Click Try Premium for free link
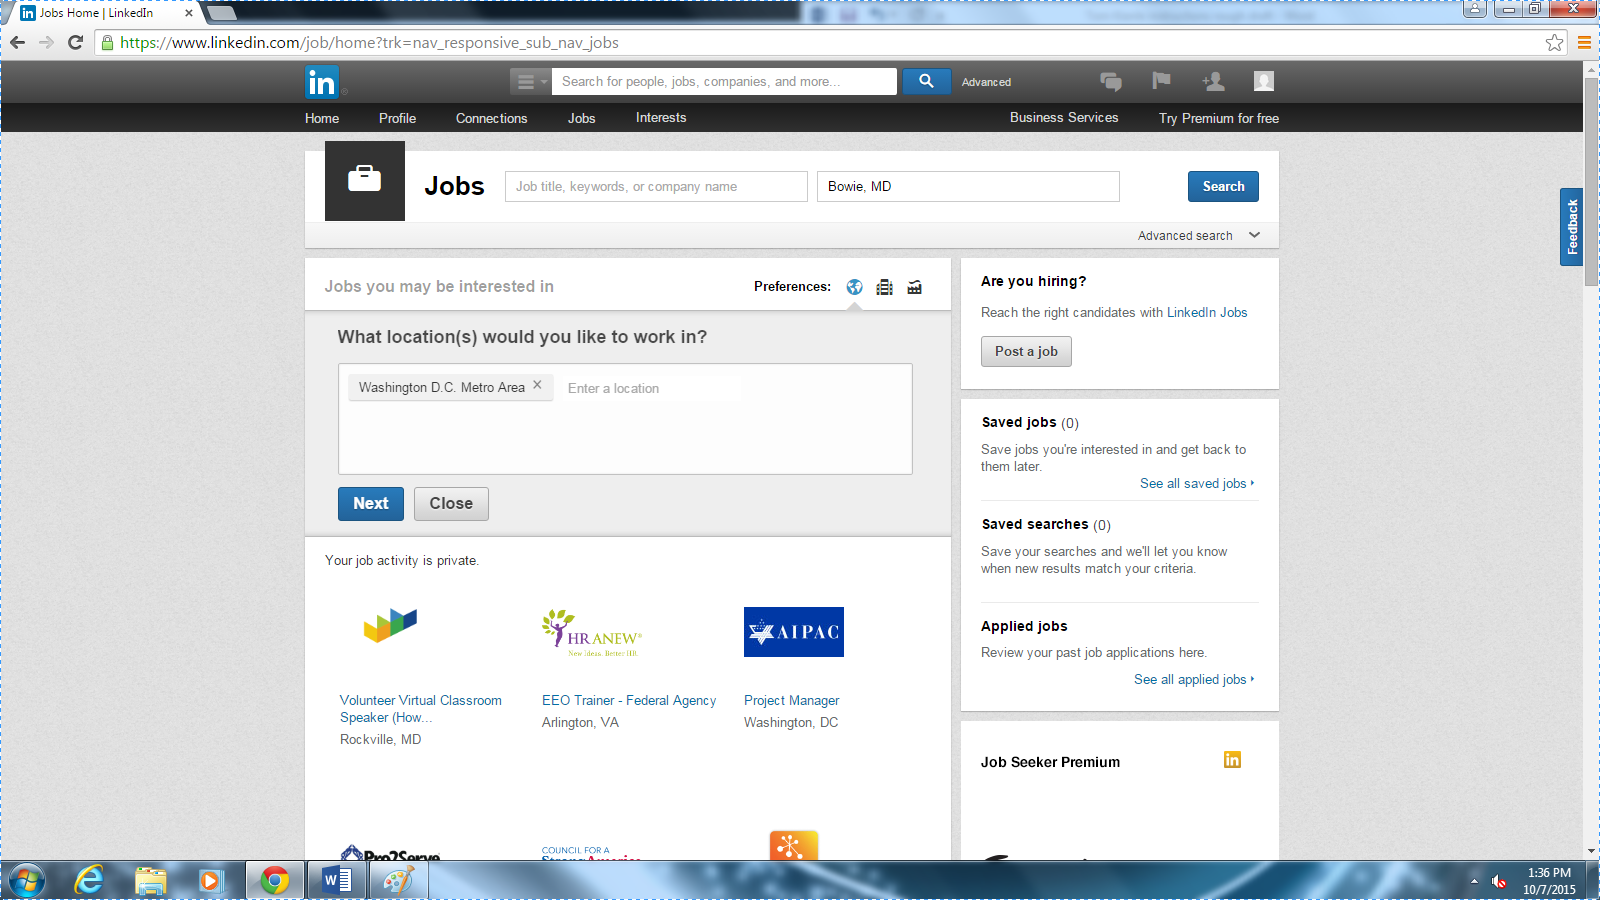The height and width of the screenshot is (900, 1600). point(1219,118)
